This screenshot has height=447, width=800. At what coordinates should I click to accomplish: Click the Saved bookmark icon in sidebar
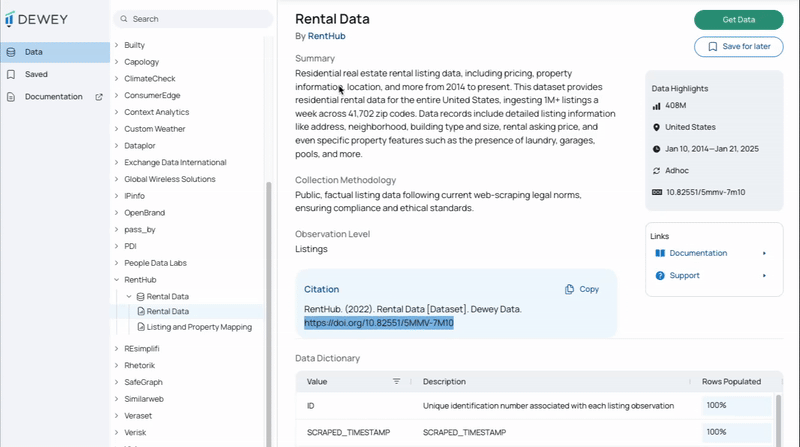click(11, 74)
